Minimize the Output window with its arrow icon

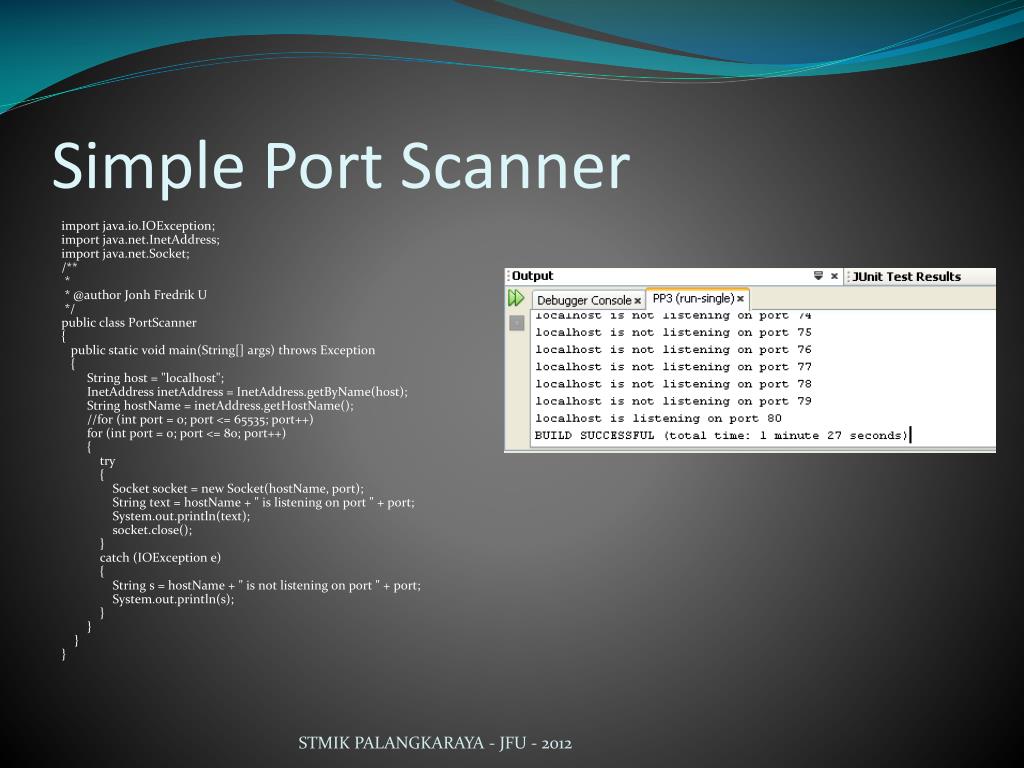click(818, 276)
